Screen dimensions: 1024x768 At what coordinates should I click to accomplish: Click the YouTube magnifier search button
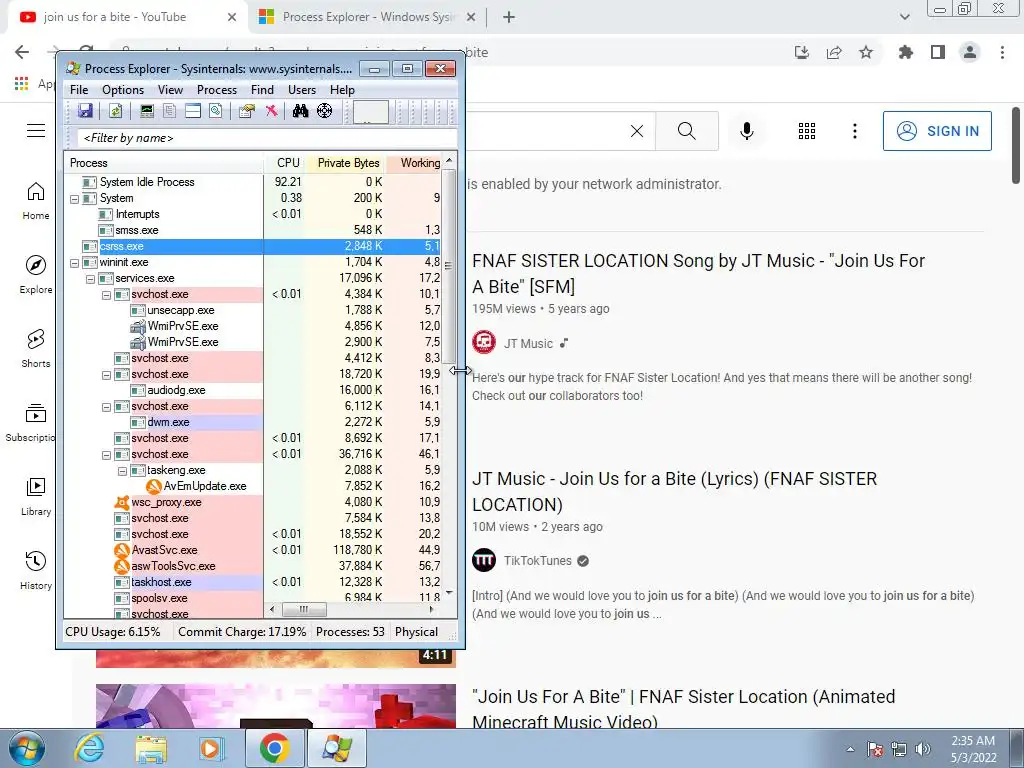[x=686, y=131]
